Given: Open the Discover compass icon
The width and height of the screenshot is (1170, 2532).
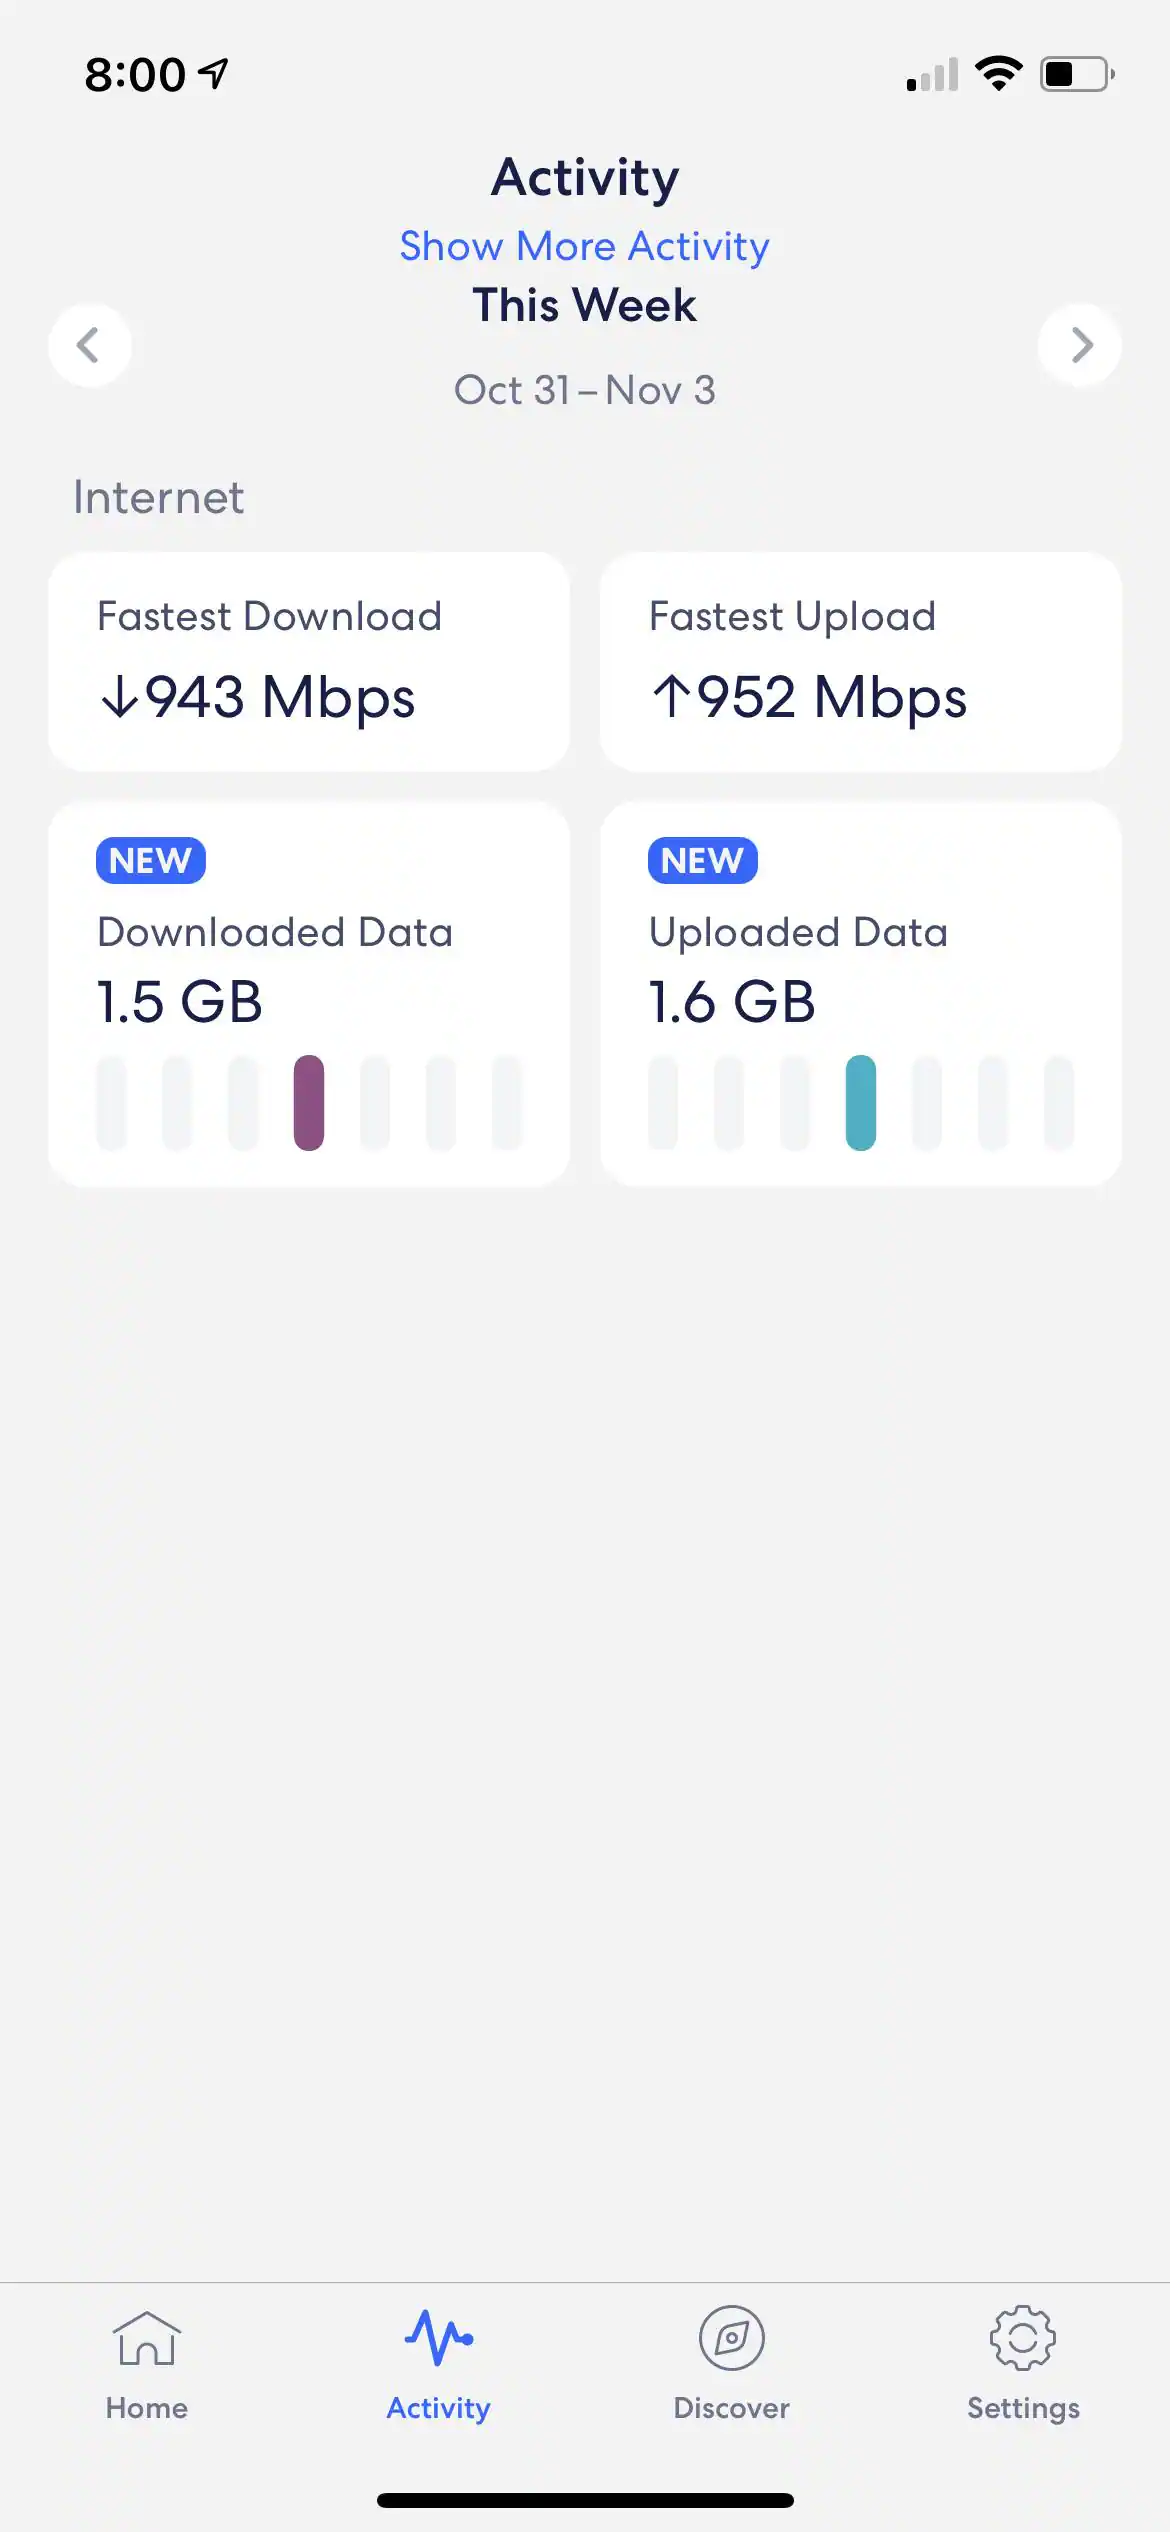Looking at the screenshot, I should (731, 2338).
